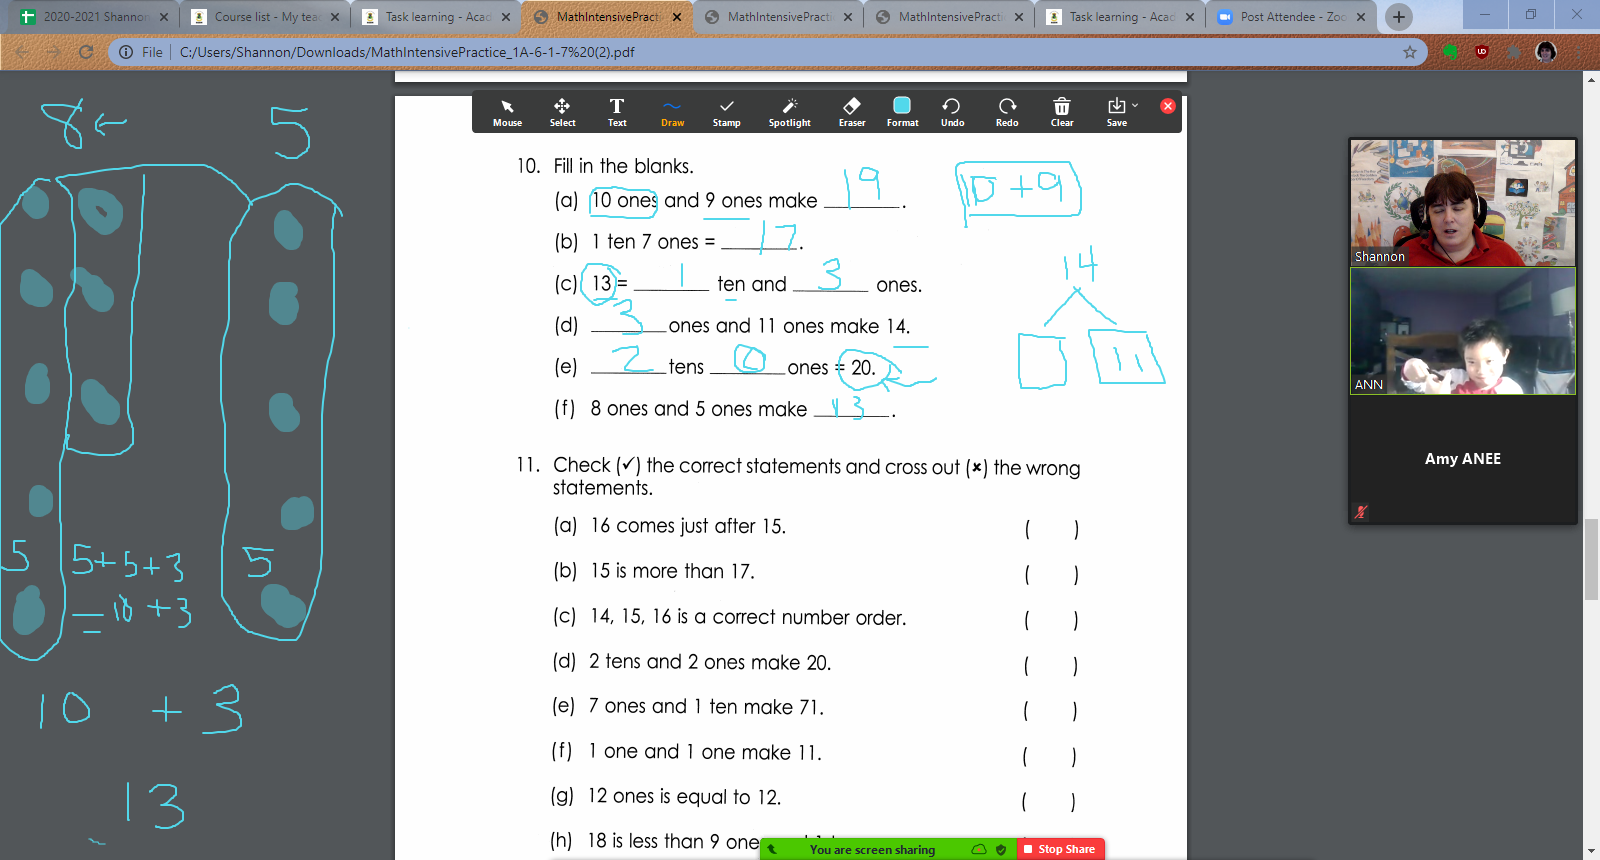
Task: Select Amy ANEE participant tile
Action: click(1463, 459)
